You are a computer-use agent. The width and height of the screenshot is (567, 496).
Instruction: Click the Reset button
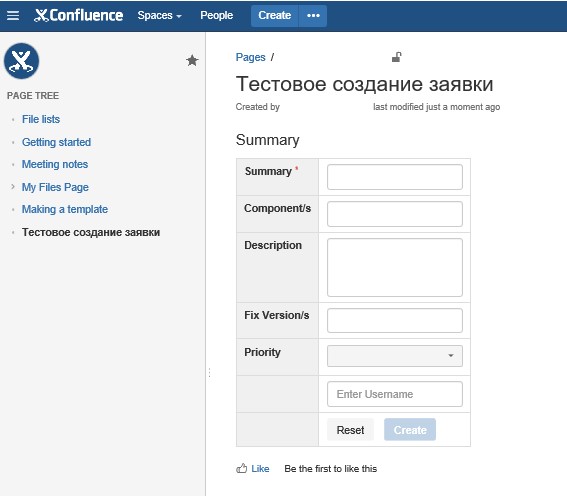pos(350,430)
